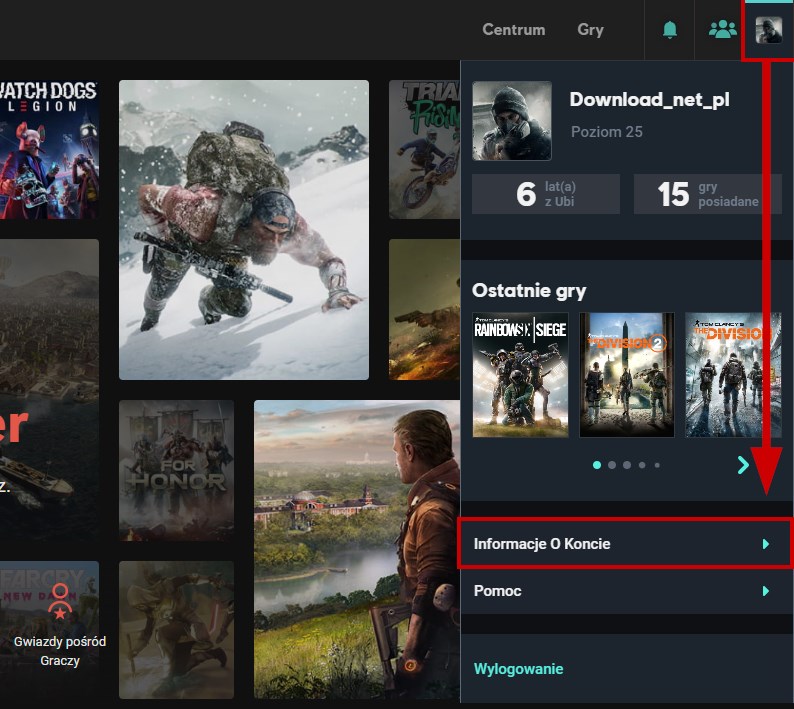
Task: Open The Division 2 recent game cover
Action: 626,375
